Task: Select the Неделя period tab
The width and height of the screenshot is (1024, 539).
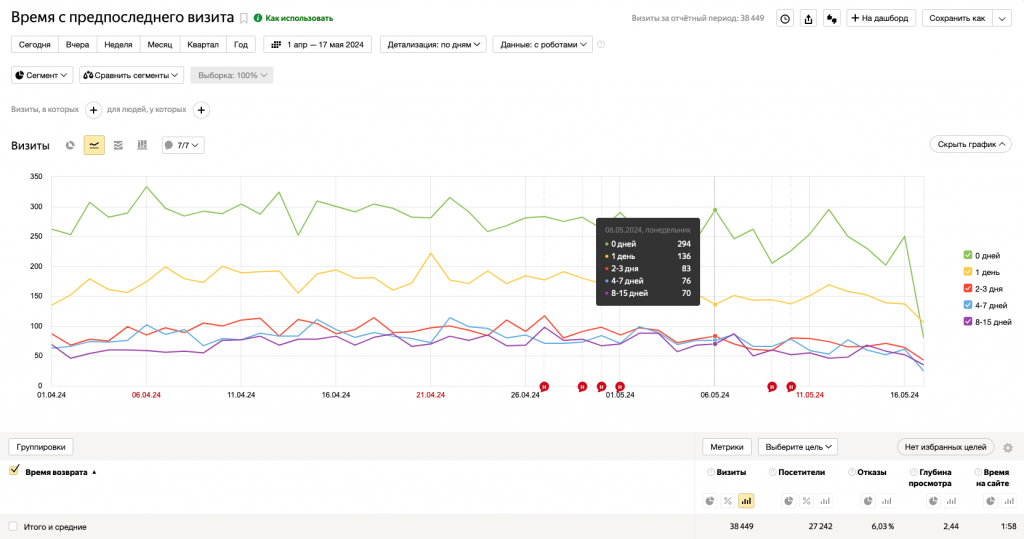Action: [118, 44]
